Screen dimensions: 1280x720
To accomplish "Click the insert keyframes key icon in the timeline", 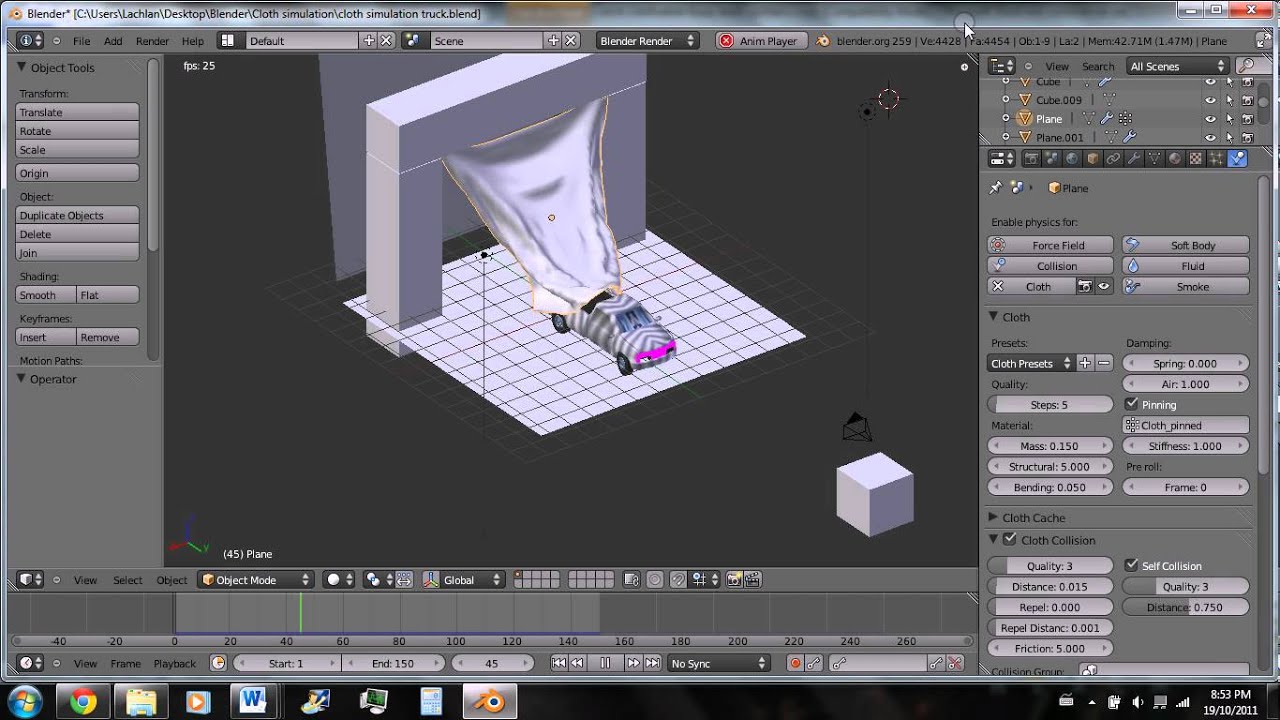I will click(x=935, y=663).
